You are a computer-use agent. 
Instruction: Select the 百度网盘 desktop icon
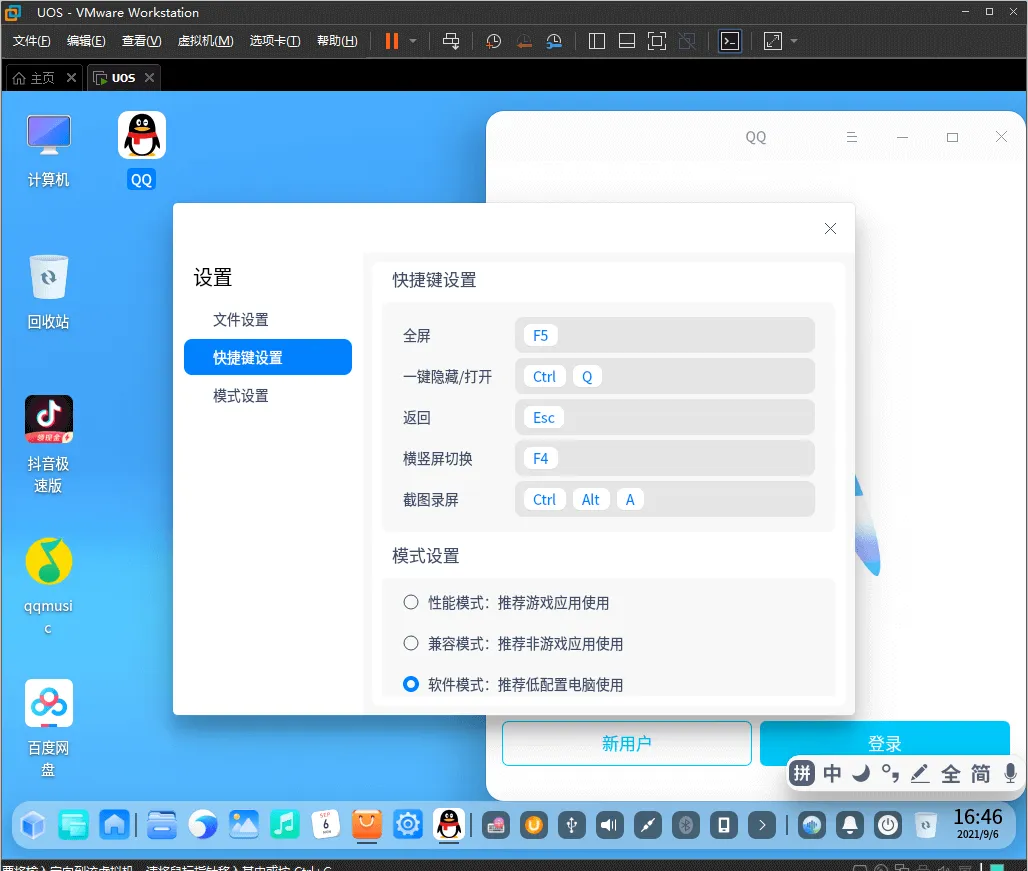[49, 727]
